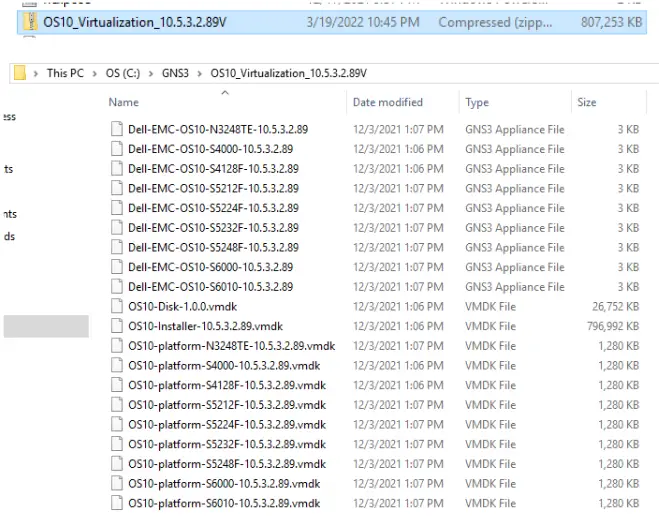Select file name Dell-EMC-OS10-N3248TE-10.5.3.2.89
The width and height of the screenshot is (659, 517).
point(218,129)
